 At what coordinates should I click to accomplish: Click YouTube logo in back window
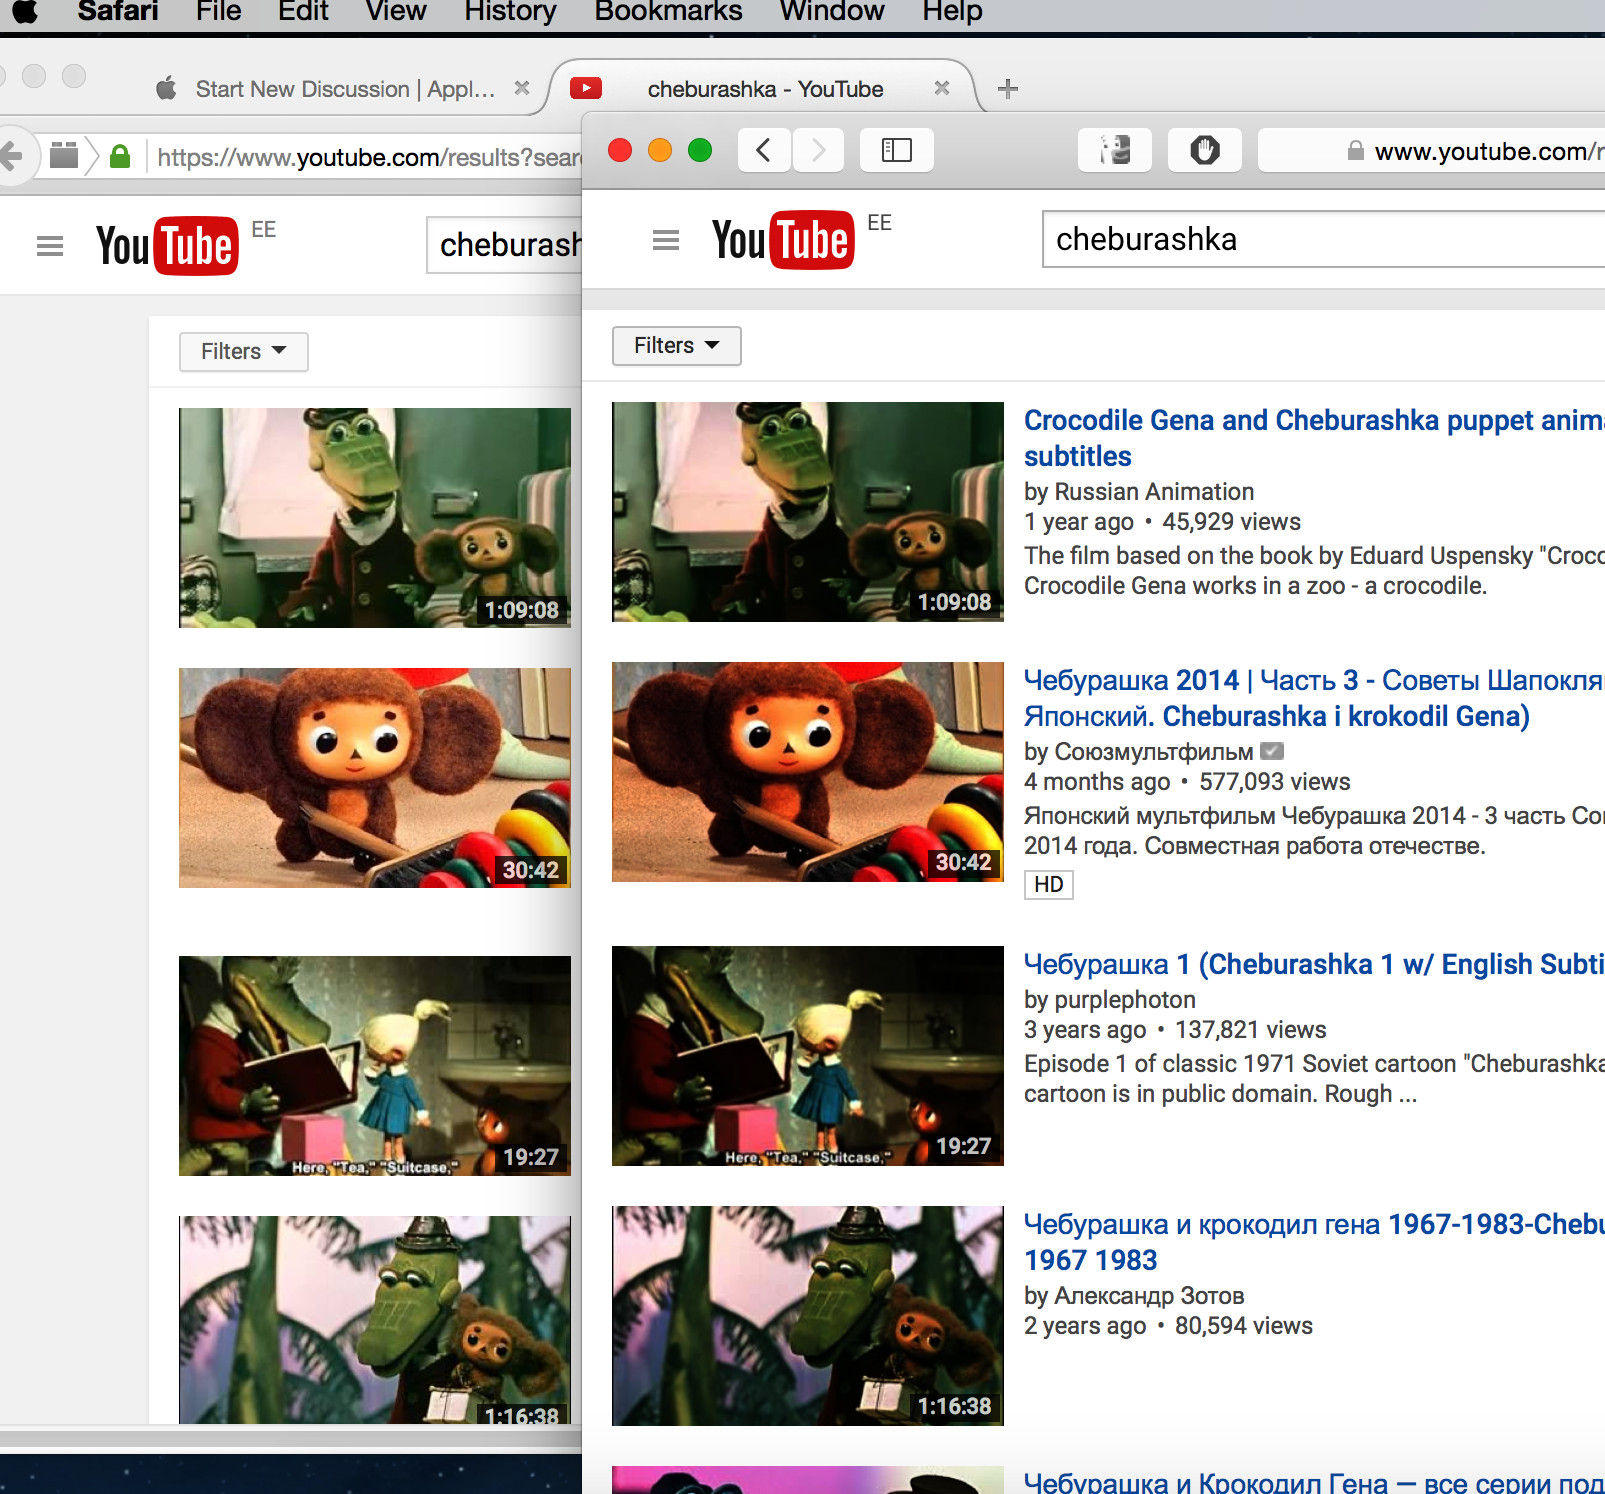click(x=167, y=246)
